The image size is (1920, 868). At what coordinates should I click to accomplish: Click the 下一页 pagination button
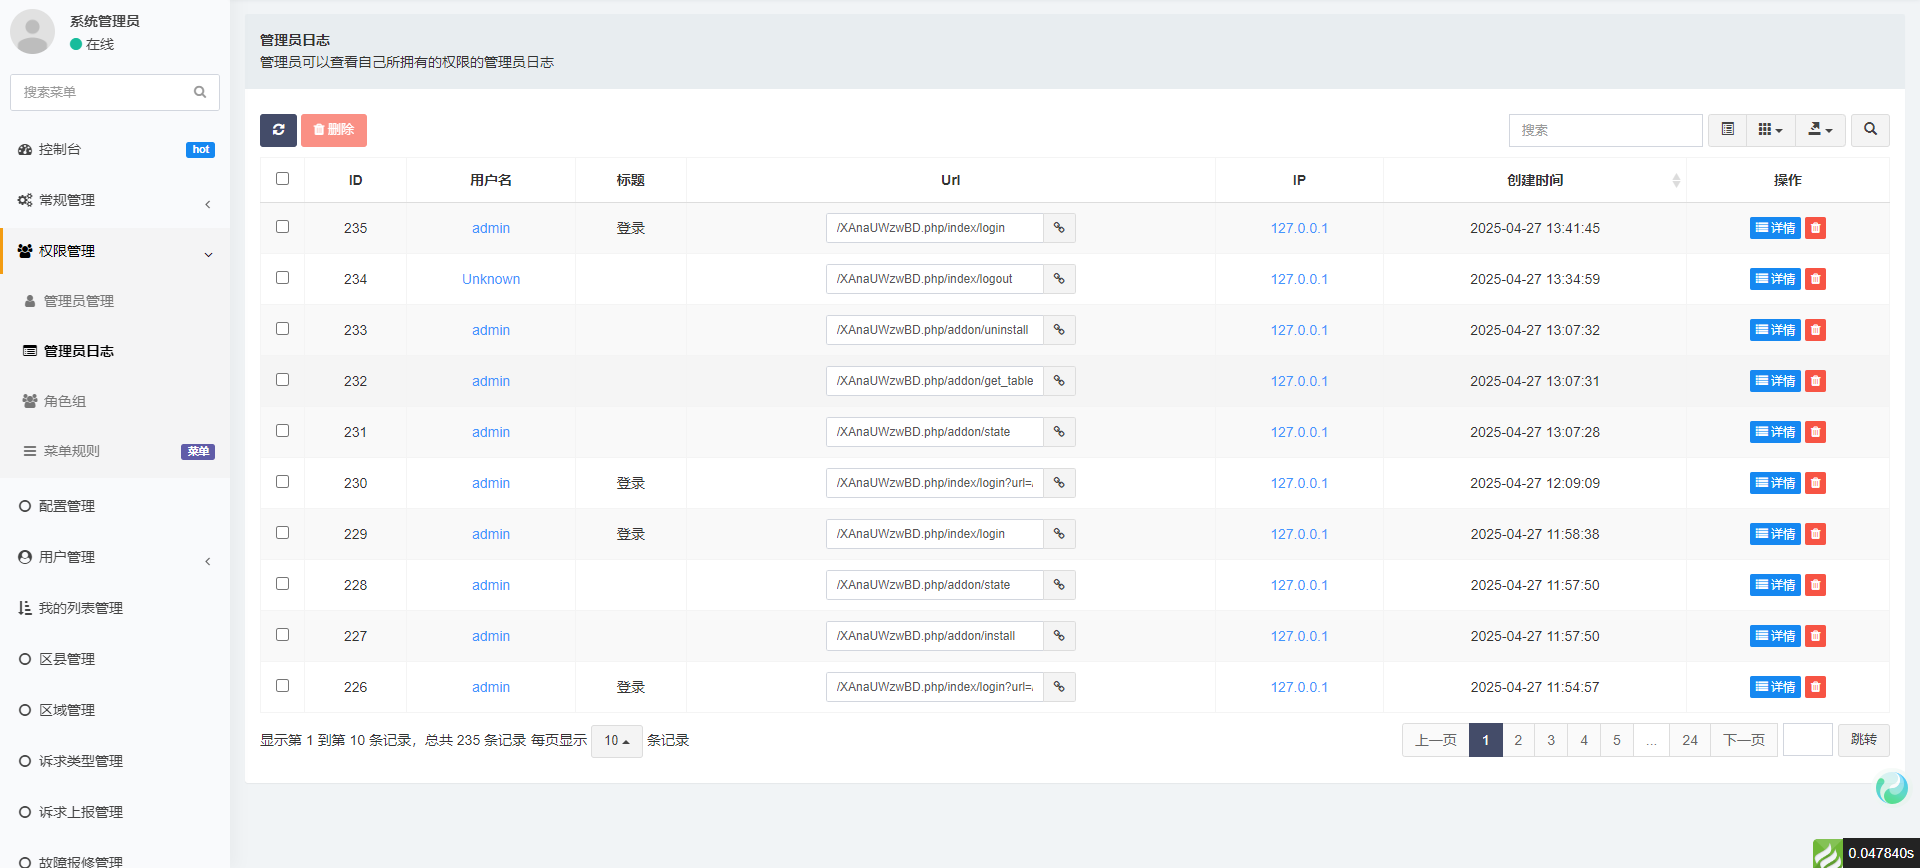1743,740
